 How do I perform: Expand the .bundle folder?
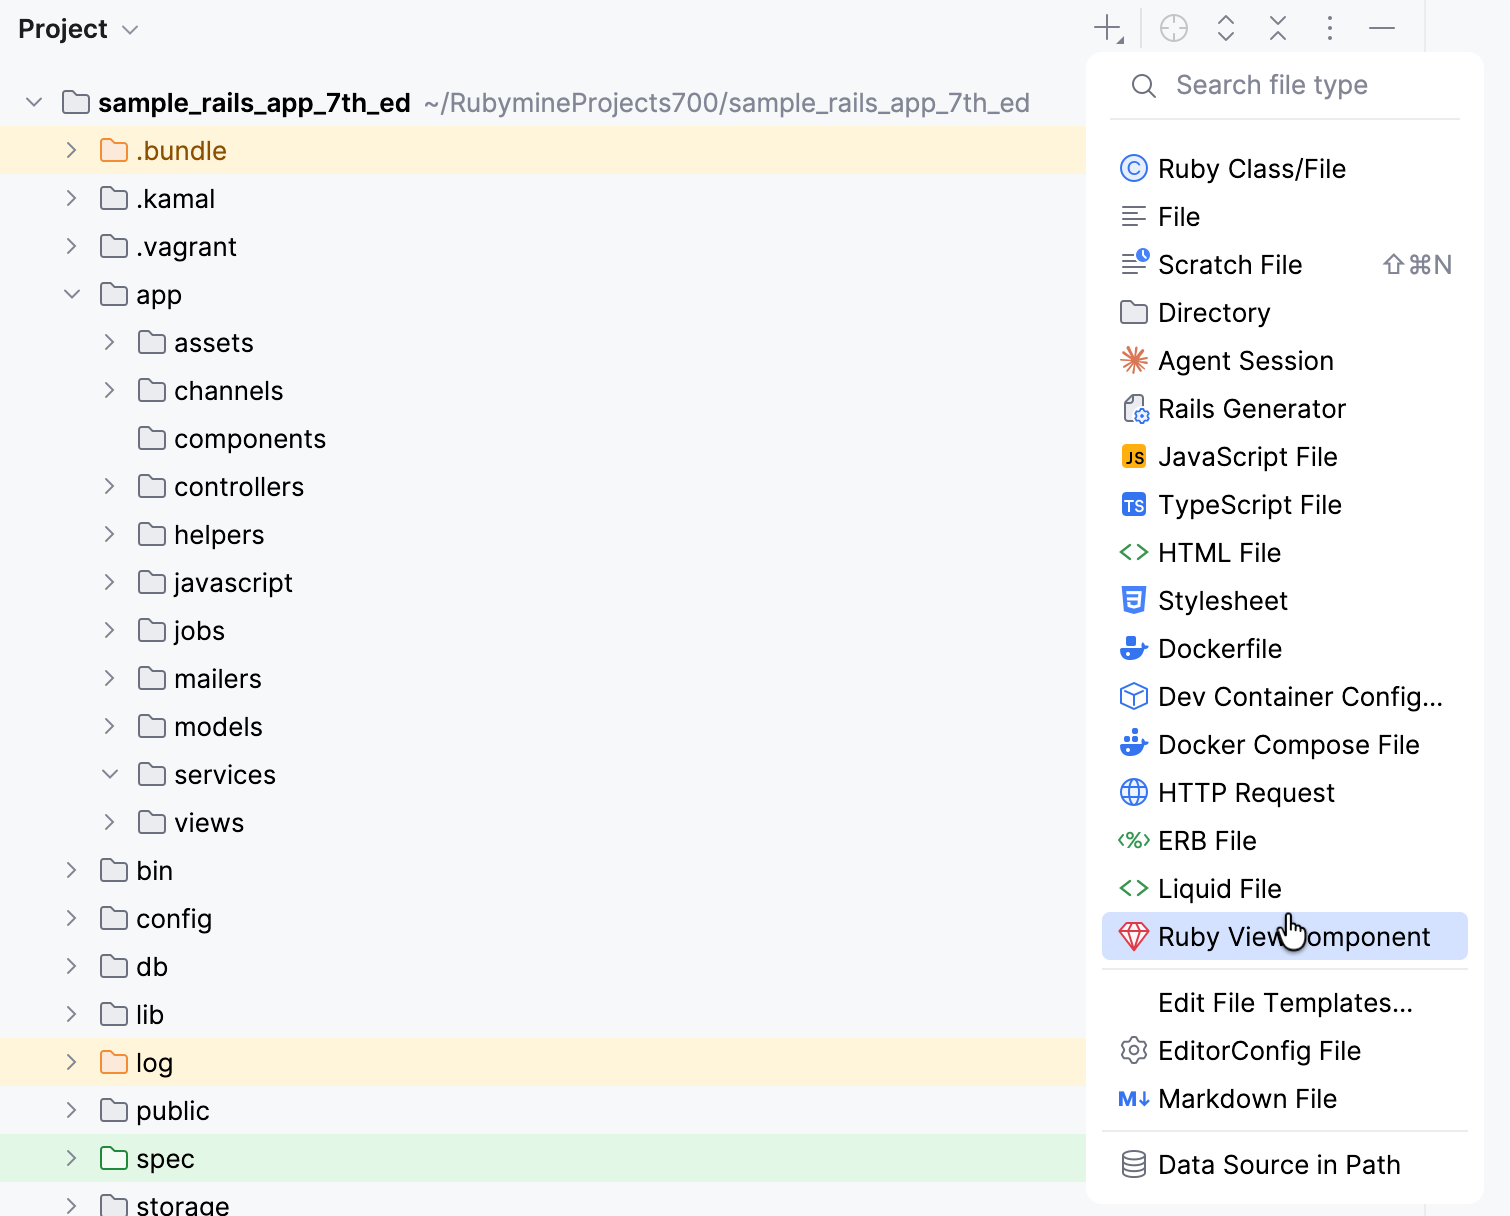tap(71, 150)
